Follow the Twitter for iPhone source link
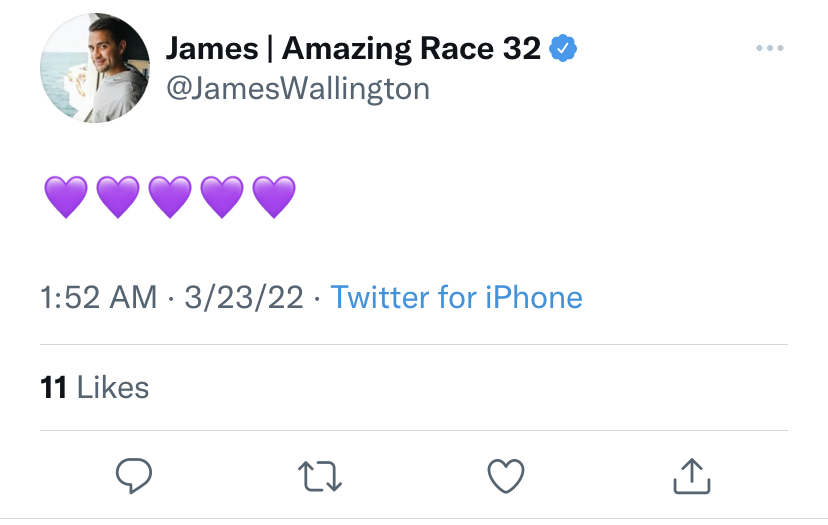Viewport: 828px width, 525px height. pos(457,297)
